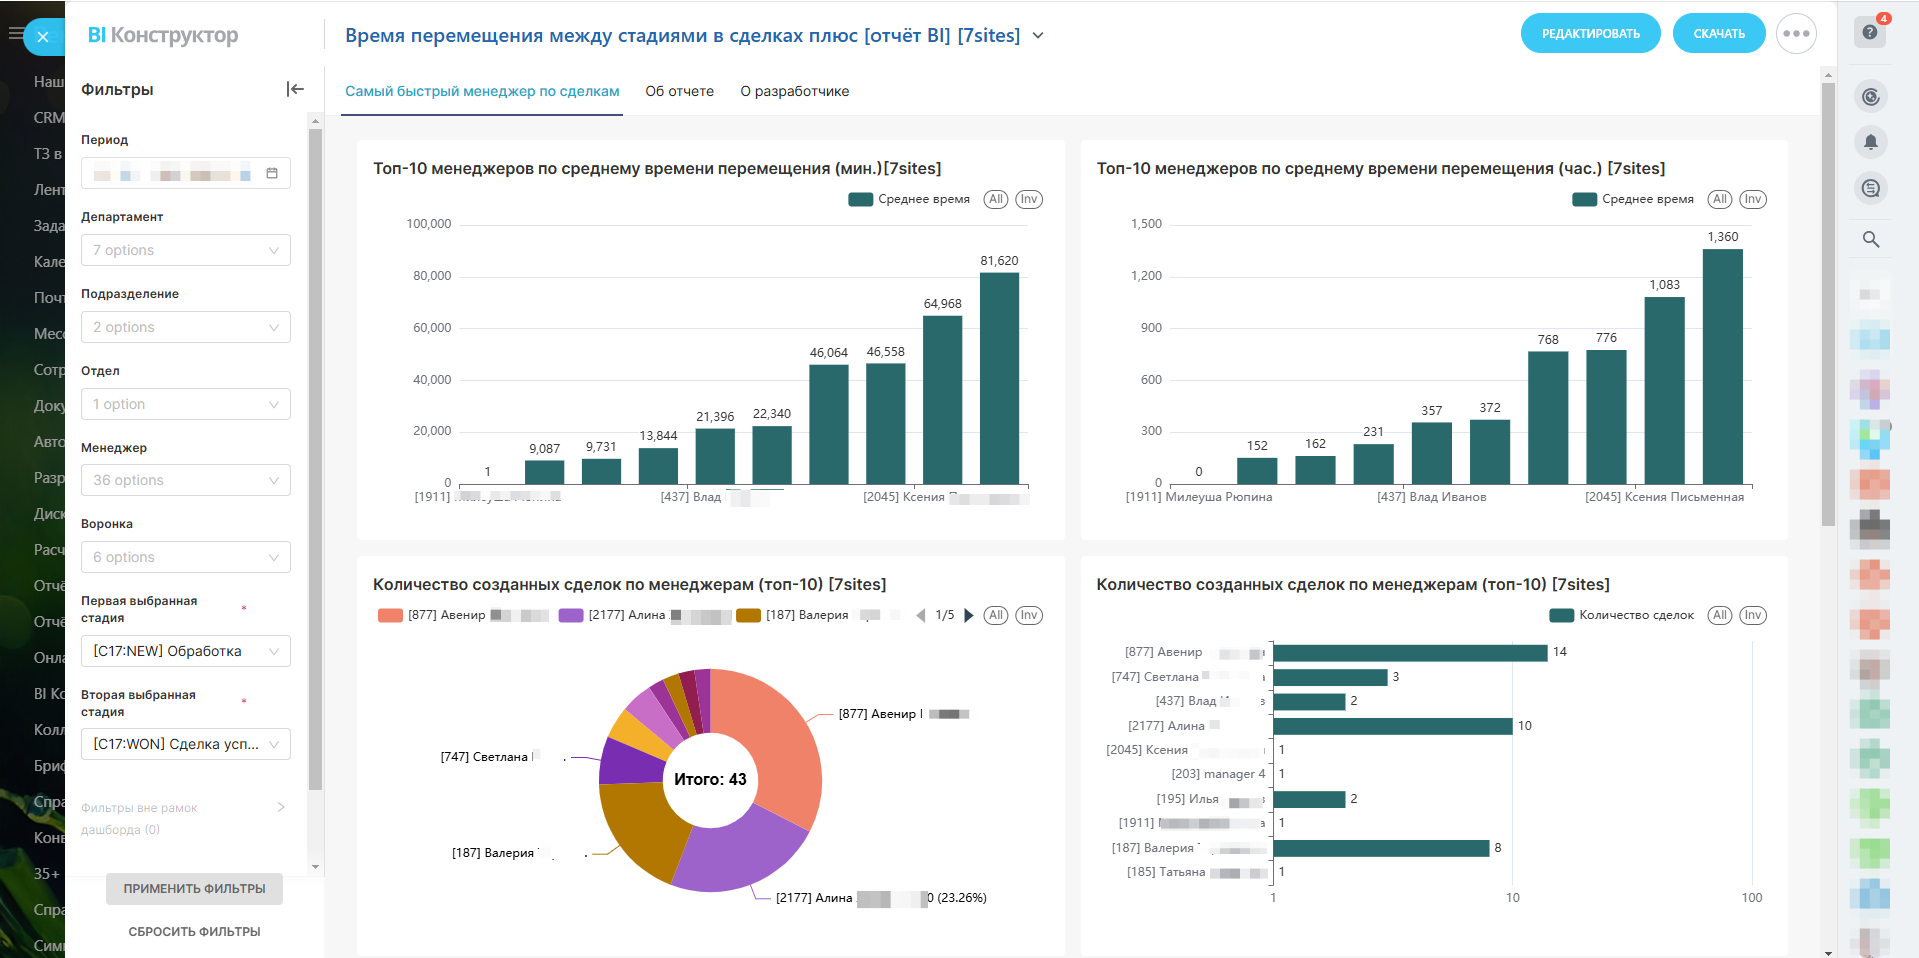Go to next pie chart legend page

point(968,615)
